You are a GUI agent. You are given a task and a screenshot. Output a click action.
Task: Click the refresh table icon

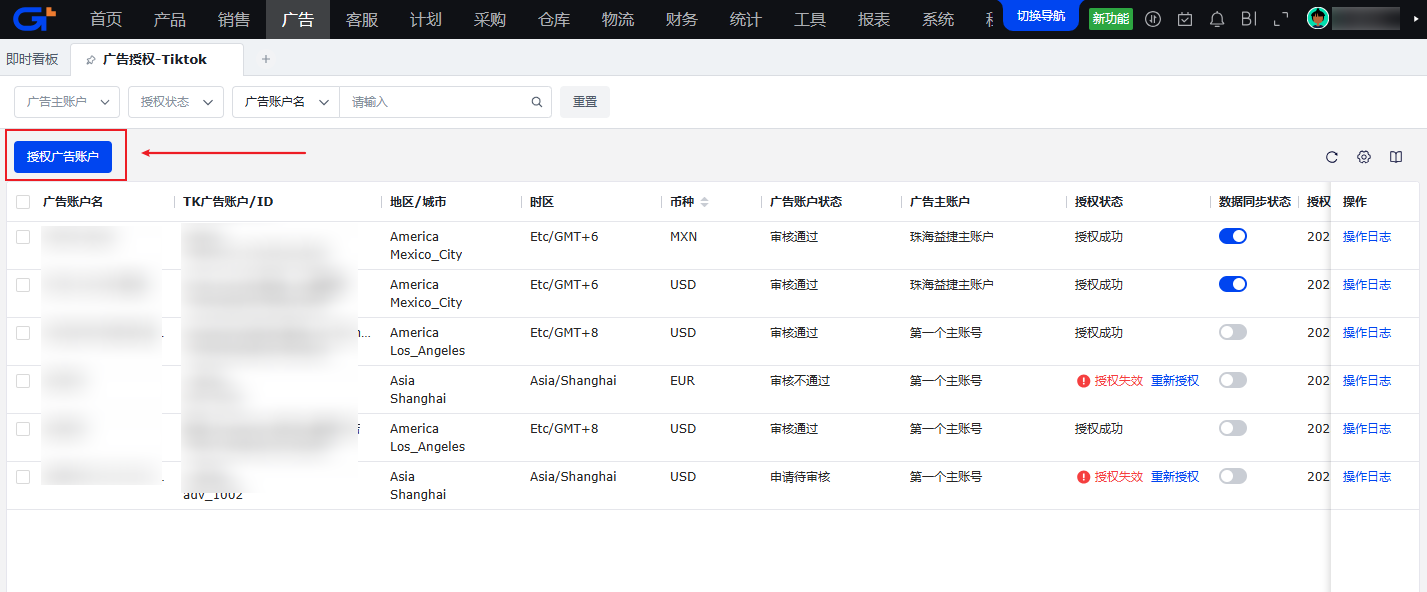coord(1332,157)
